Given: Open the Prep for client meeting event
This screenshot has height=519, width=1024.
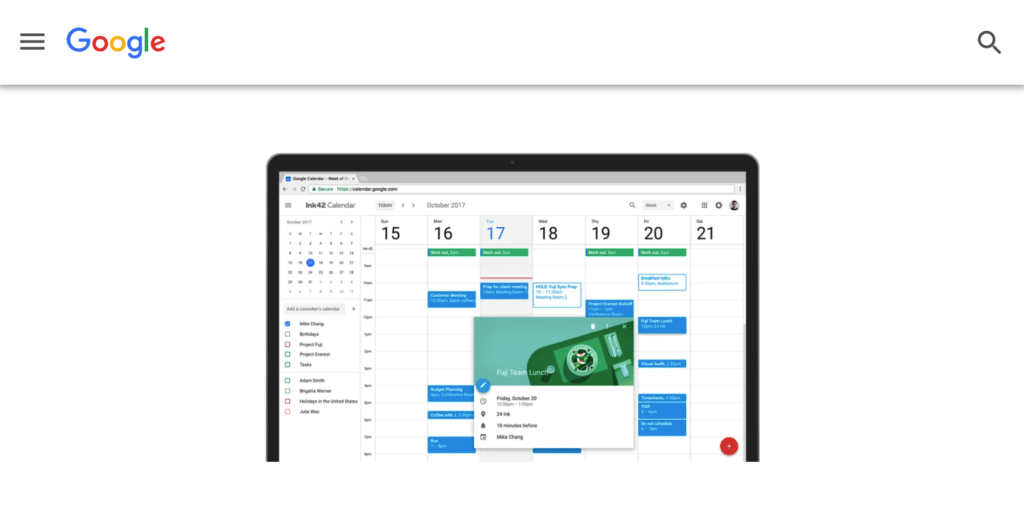Looking at the screenshot, I should (x=504, y=291).
